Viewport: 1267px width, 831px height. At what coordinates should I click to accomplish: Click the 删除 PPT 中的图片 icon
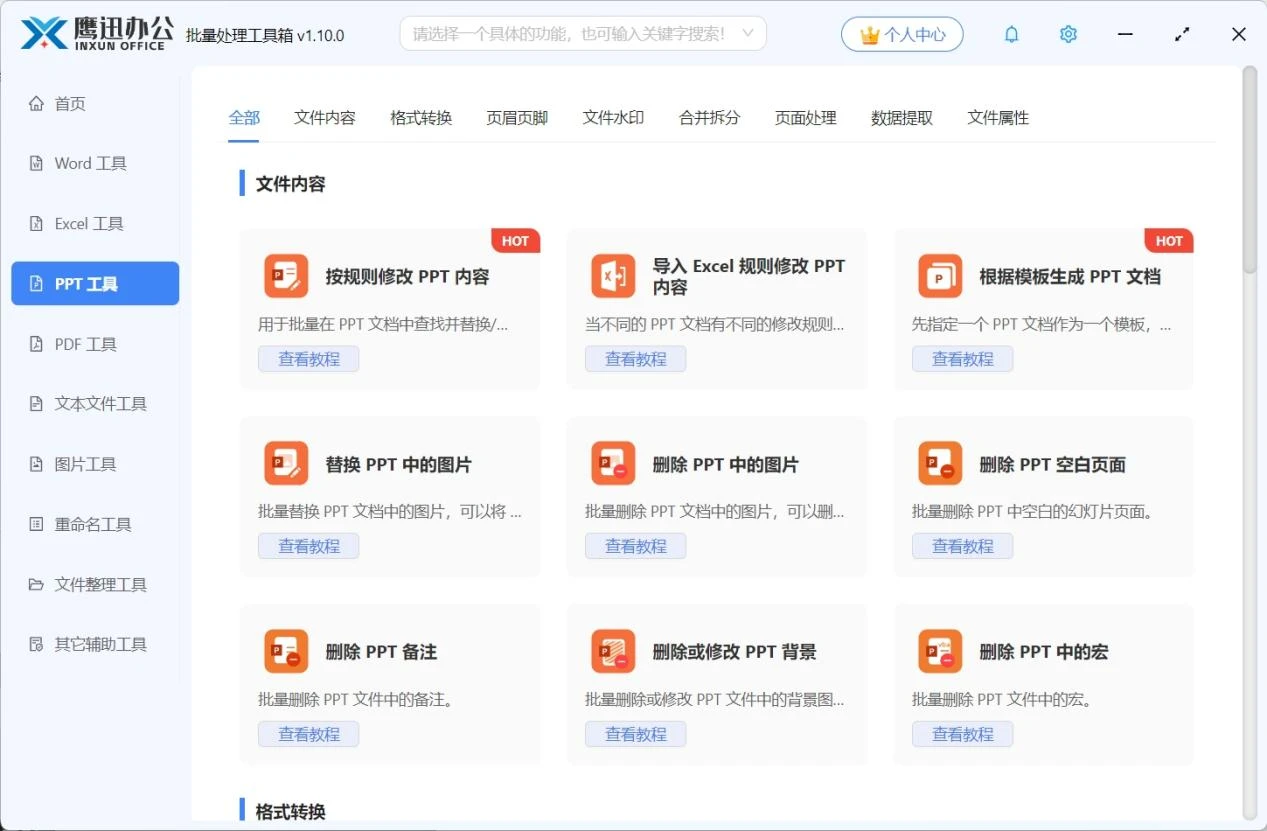point(613,464)
